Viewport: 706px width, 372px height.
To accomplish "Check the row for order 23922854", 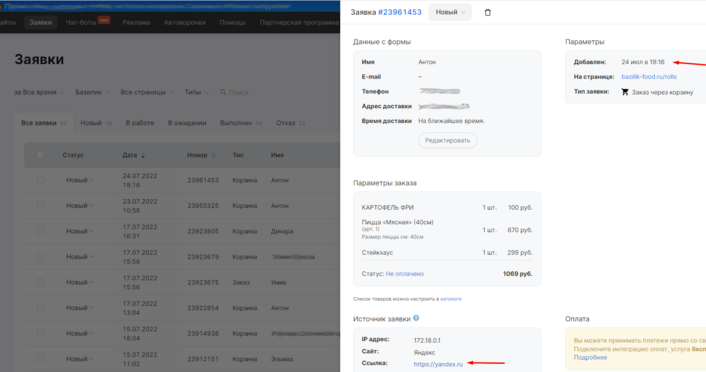I will click(x=40, y=308).
